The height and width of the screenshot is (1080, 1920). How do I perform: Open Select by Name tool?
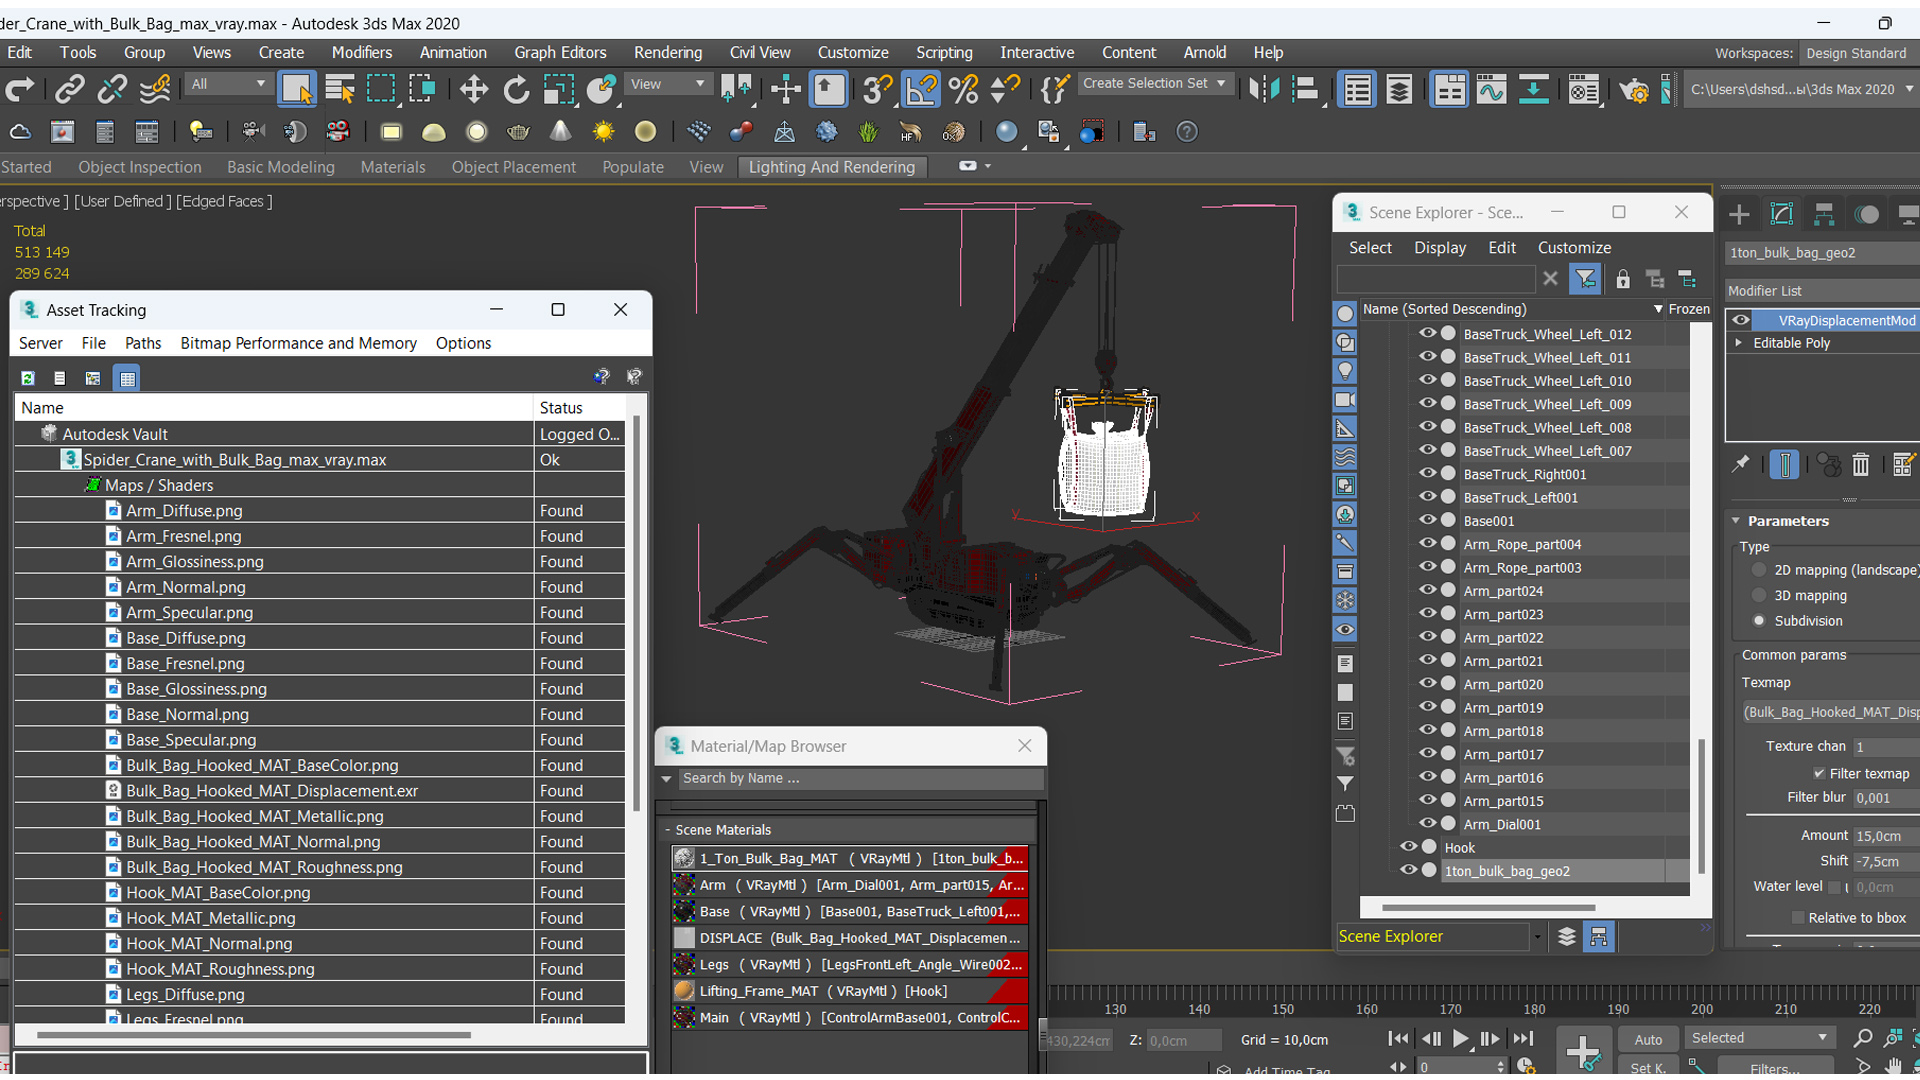pyautogui.click(x=340, y=90)
